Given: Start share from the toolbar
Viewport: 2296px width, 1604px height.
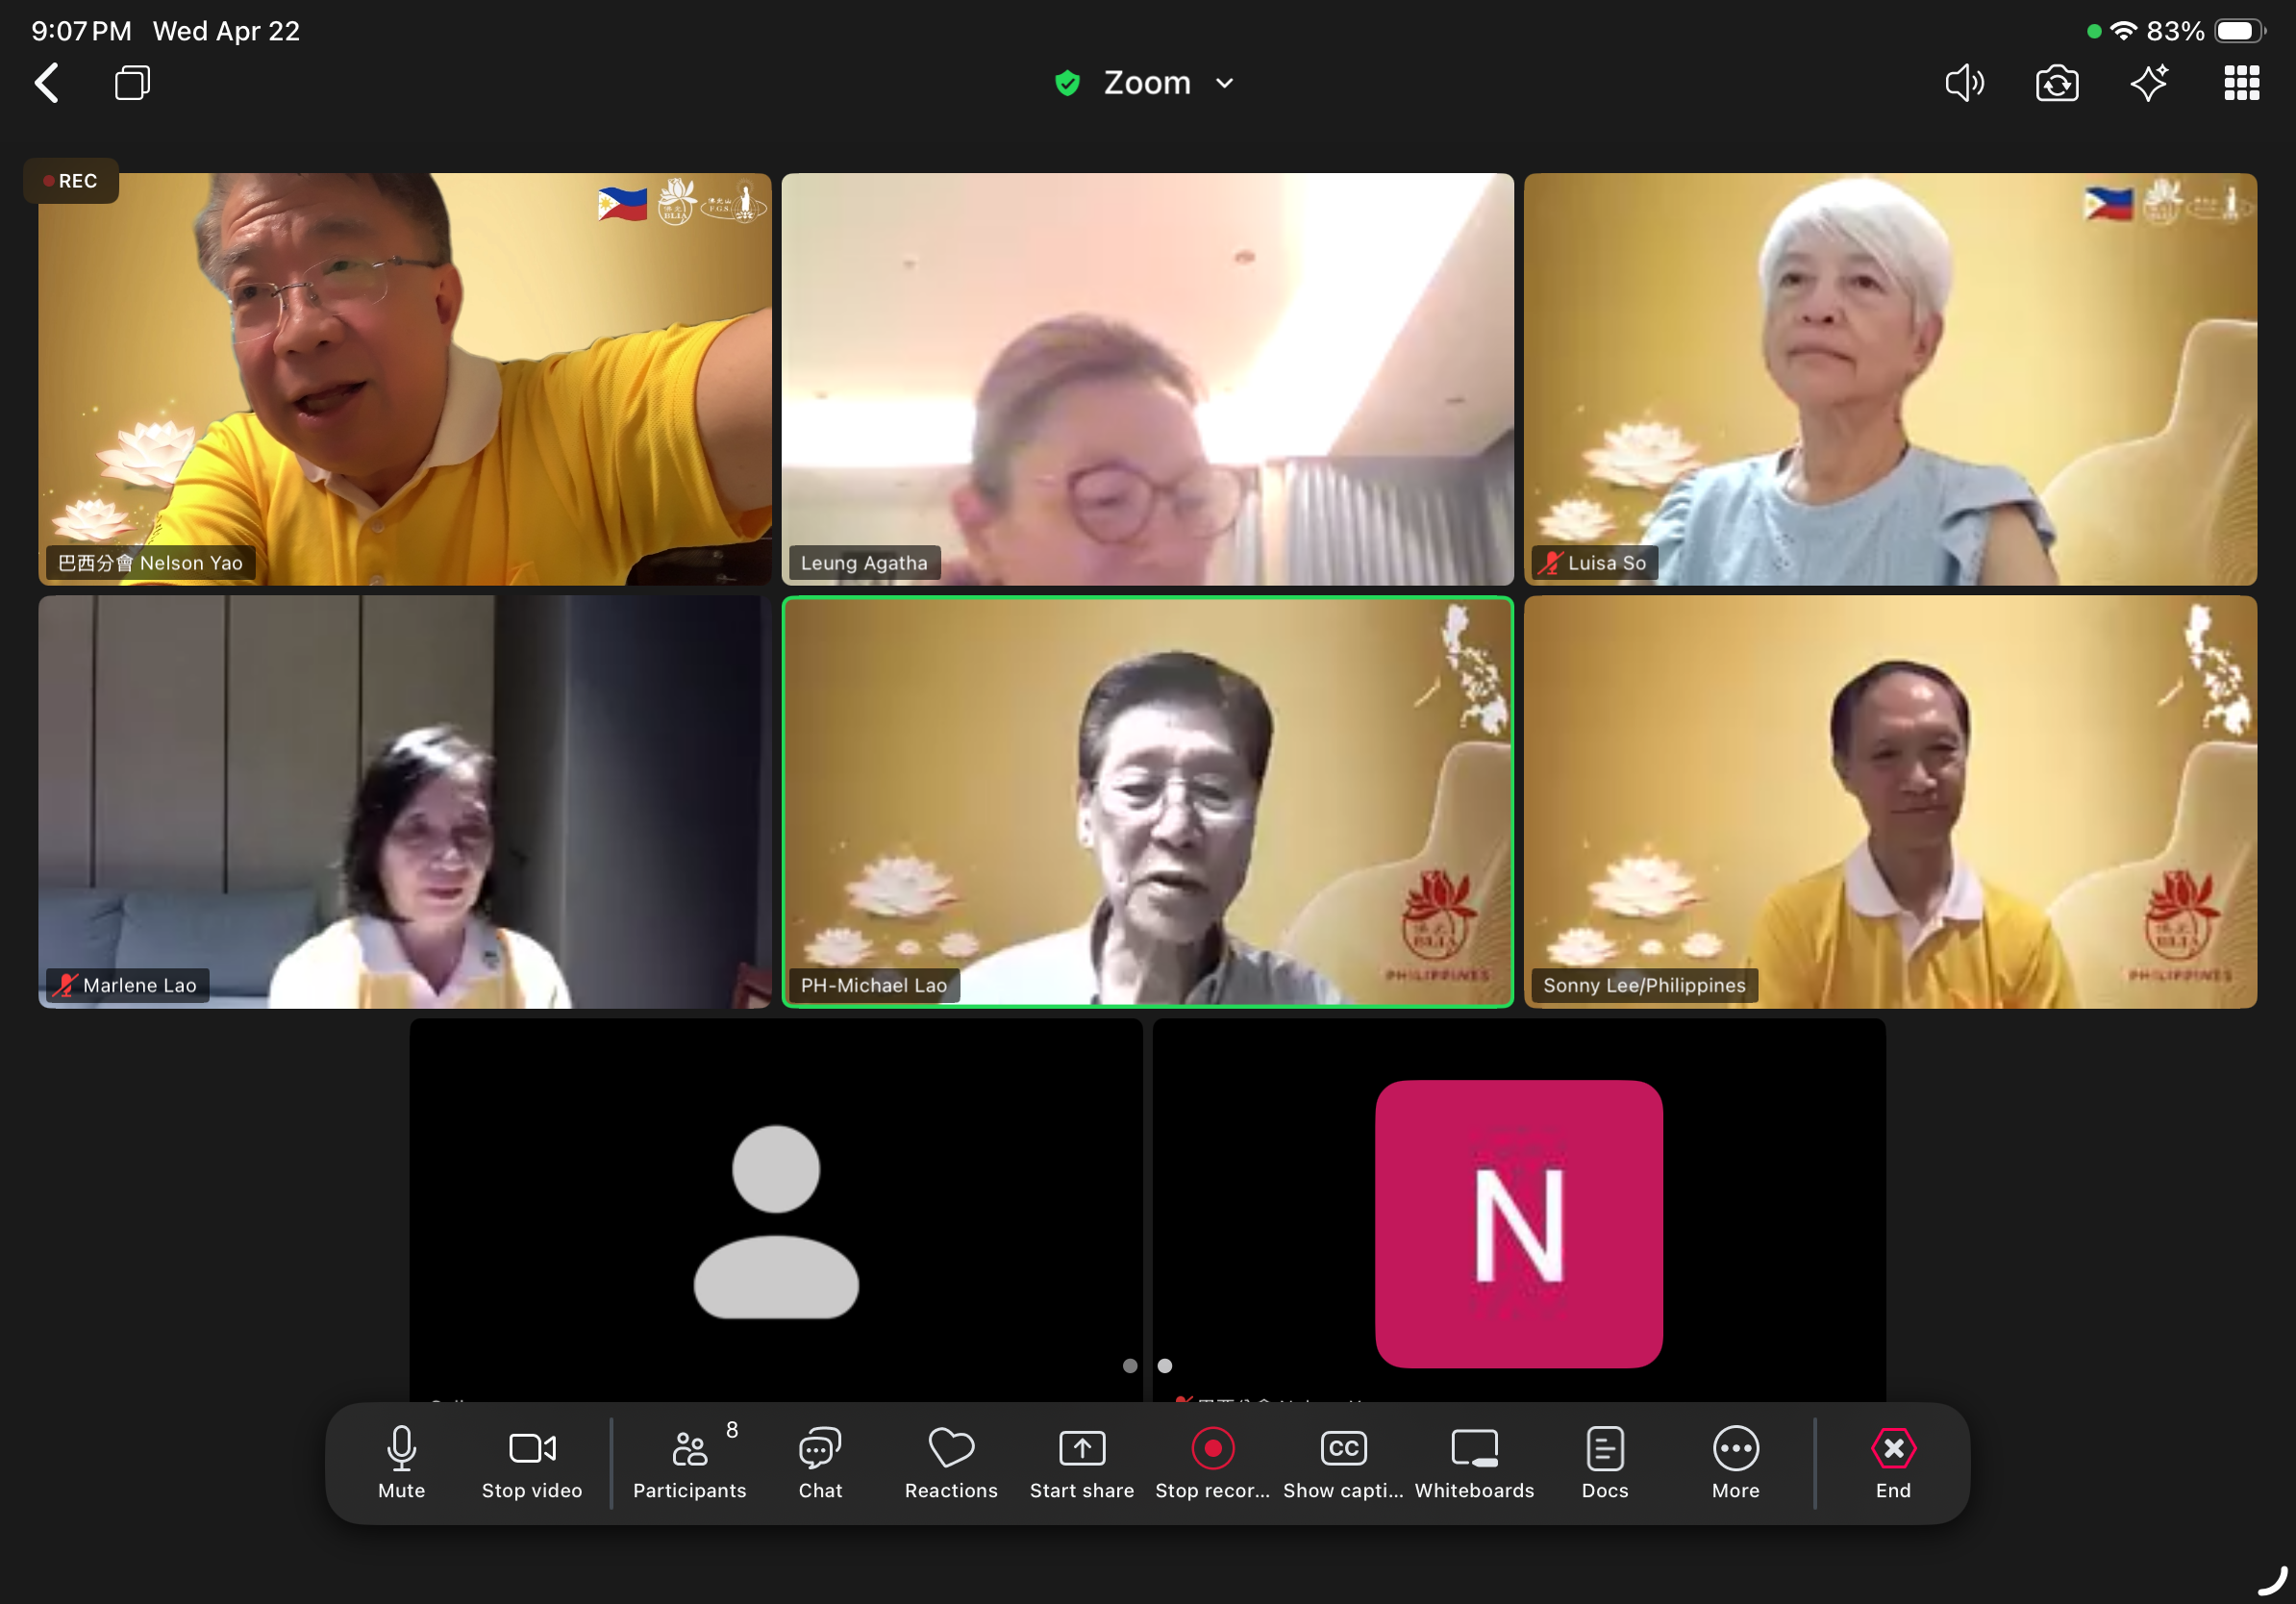Looking at the screenshot, I should pyautogui.click(x=1081, y=1461).
